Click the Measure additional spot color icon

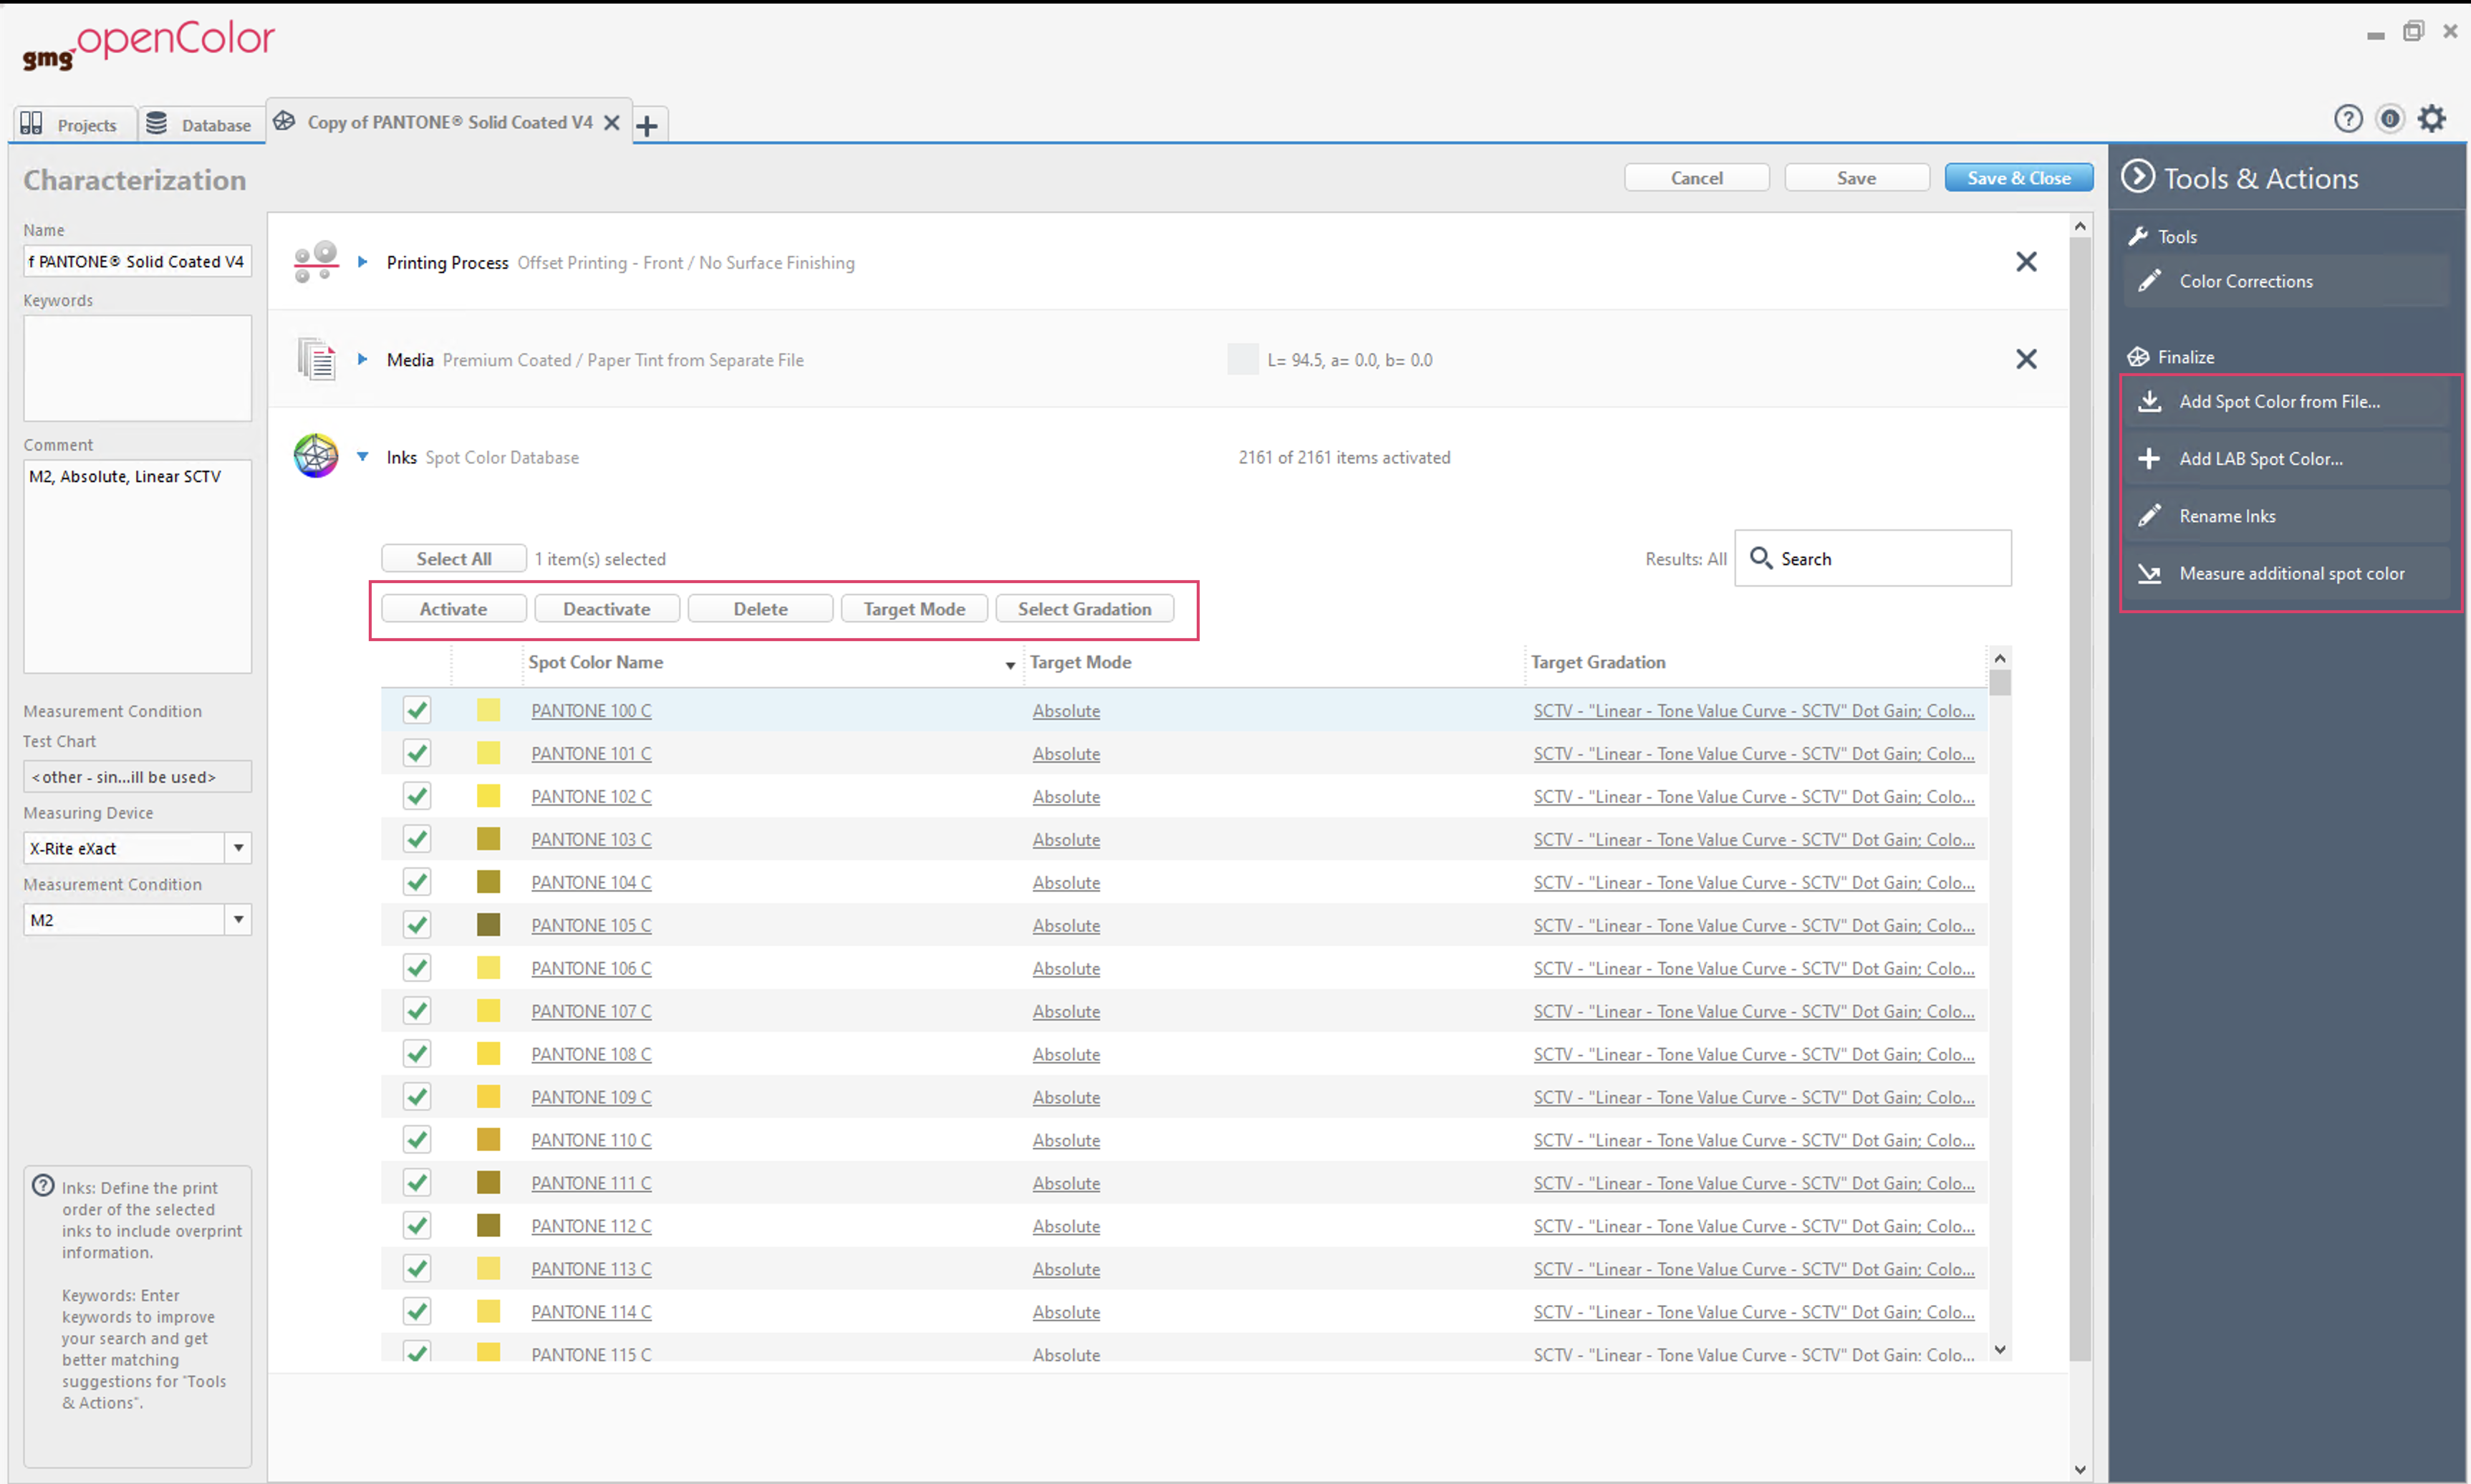point(2149,574)
